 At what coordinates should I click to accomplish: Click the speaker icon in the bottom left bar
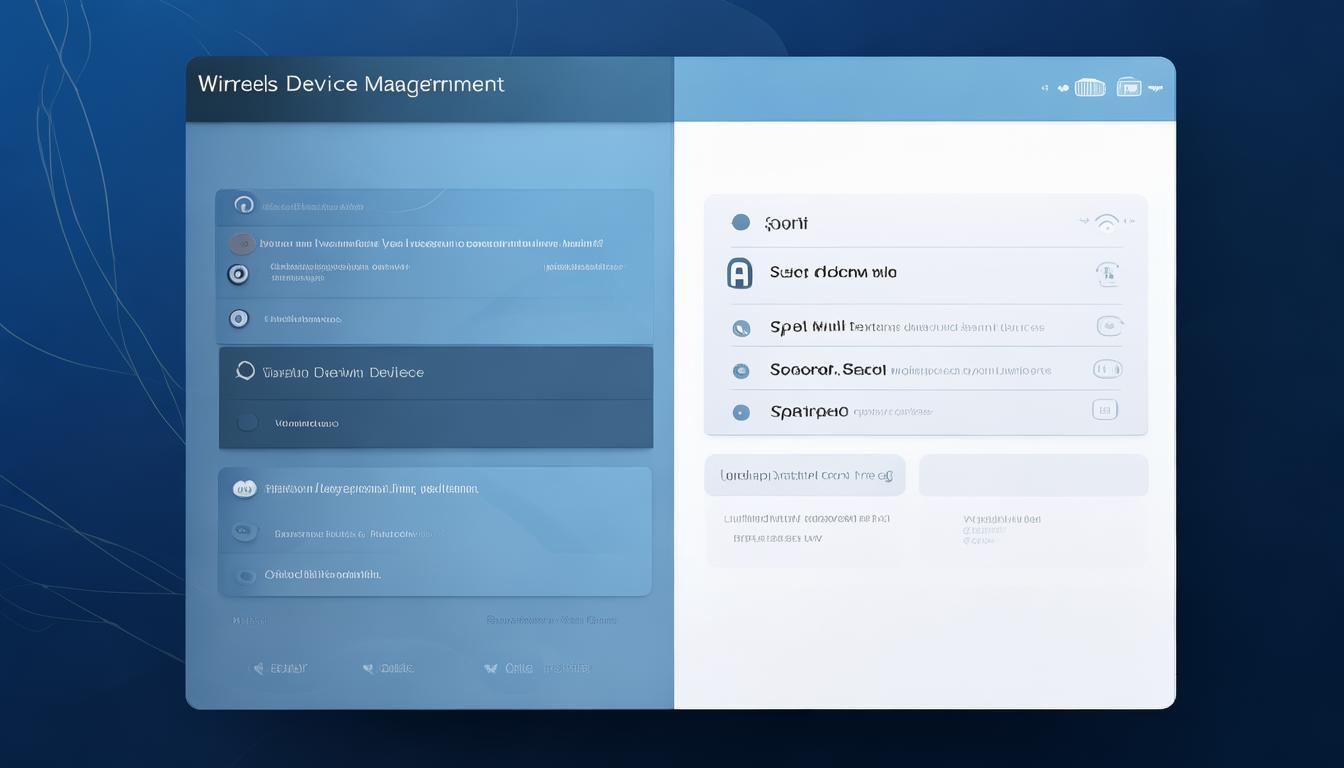pos(259,668)
